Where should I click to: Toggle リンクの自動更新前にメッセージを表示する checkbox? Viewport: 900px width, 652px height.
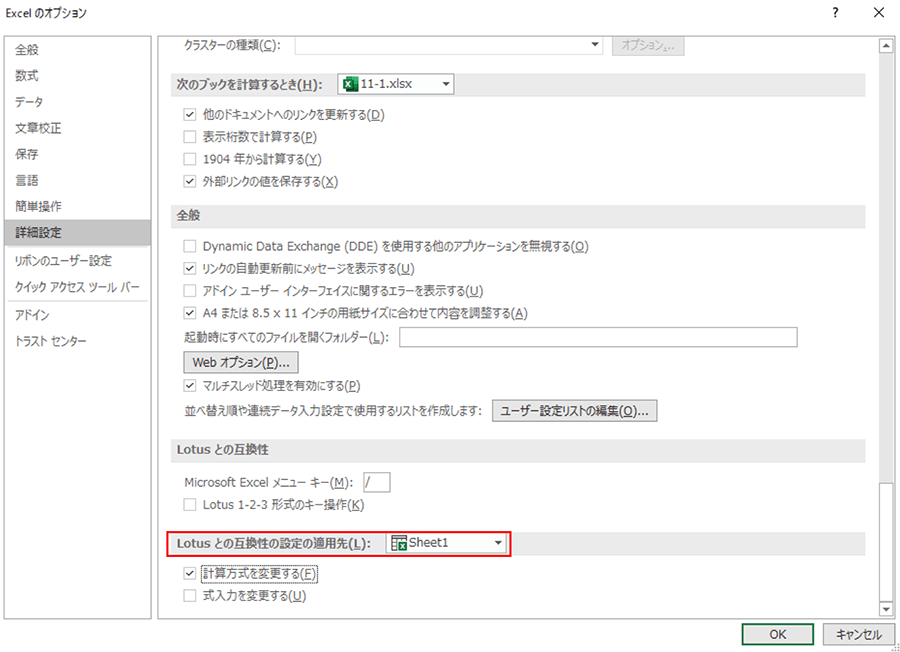[x=189, y=269]
